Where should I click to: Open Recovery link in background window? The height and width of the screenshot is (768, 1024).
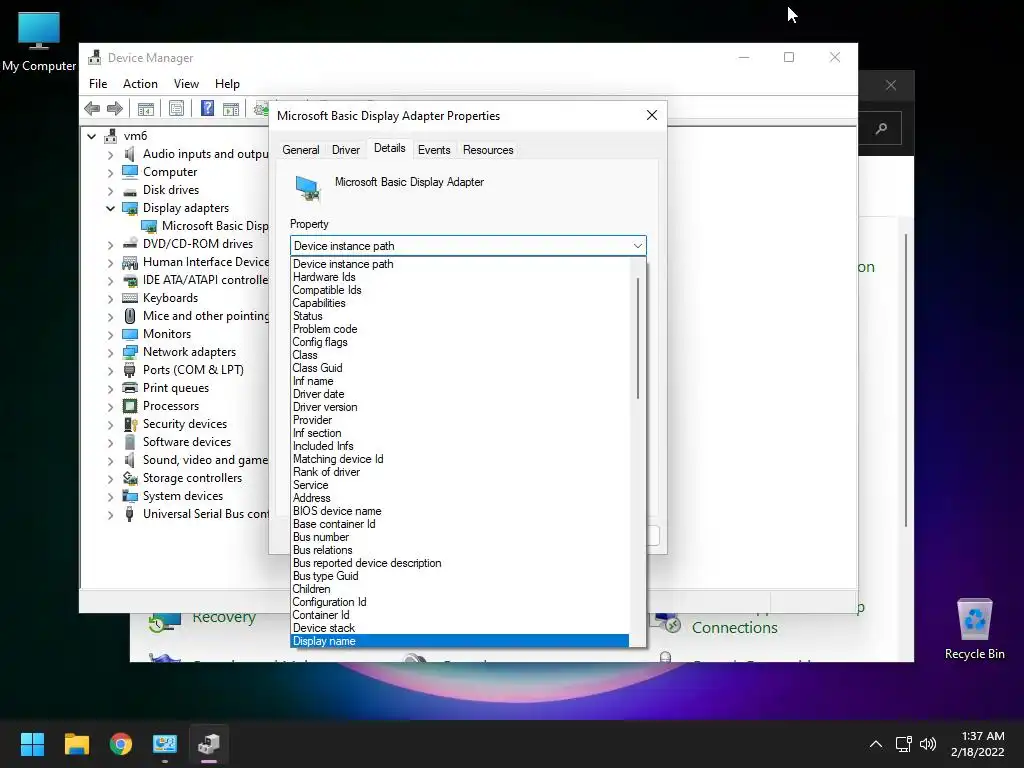pos(224,617)
